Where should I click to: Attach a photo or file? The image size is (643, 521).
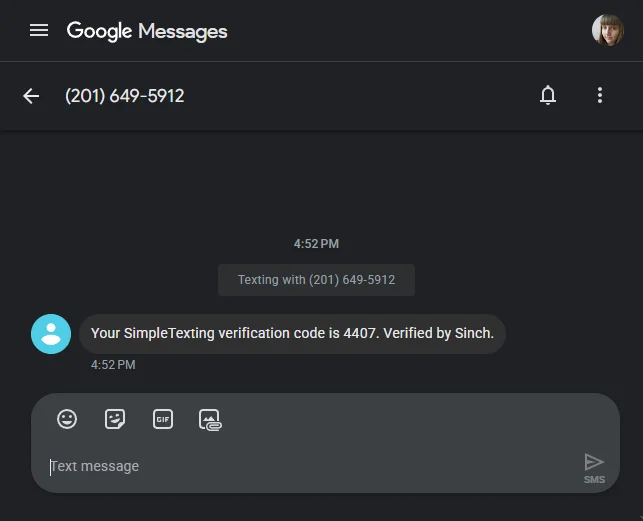210,420
